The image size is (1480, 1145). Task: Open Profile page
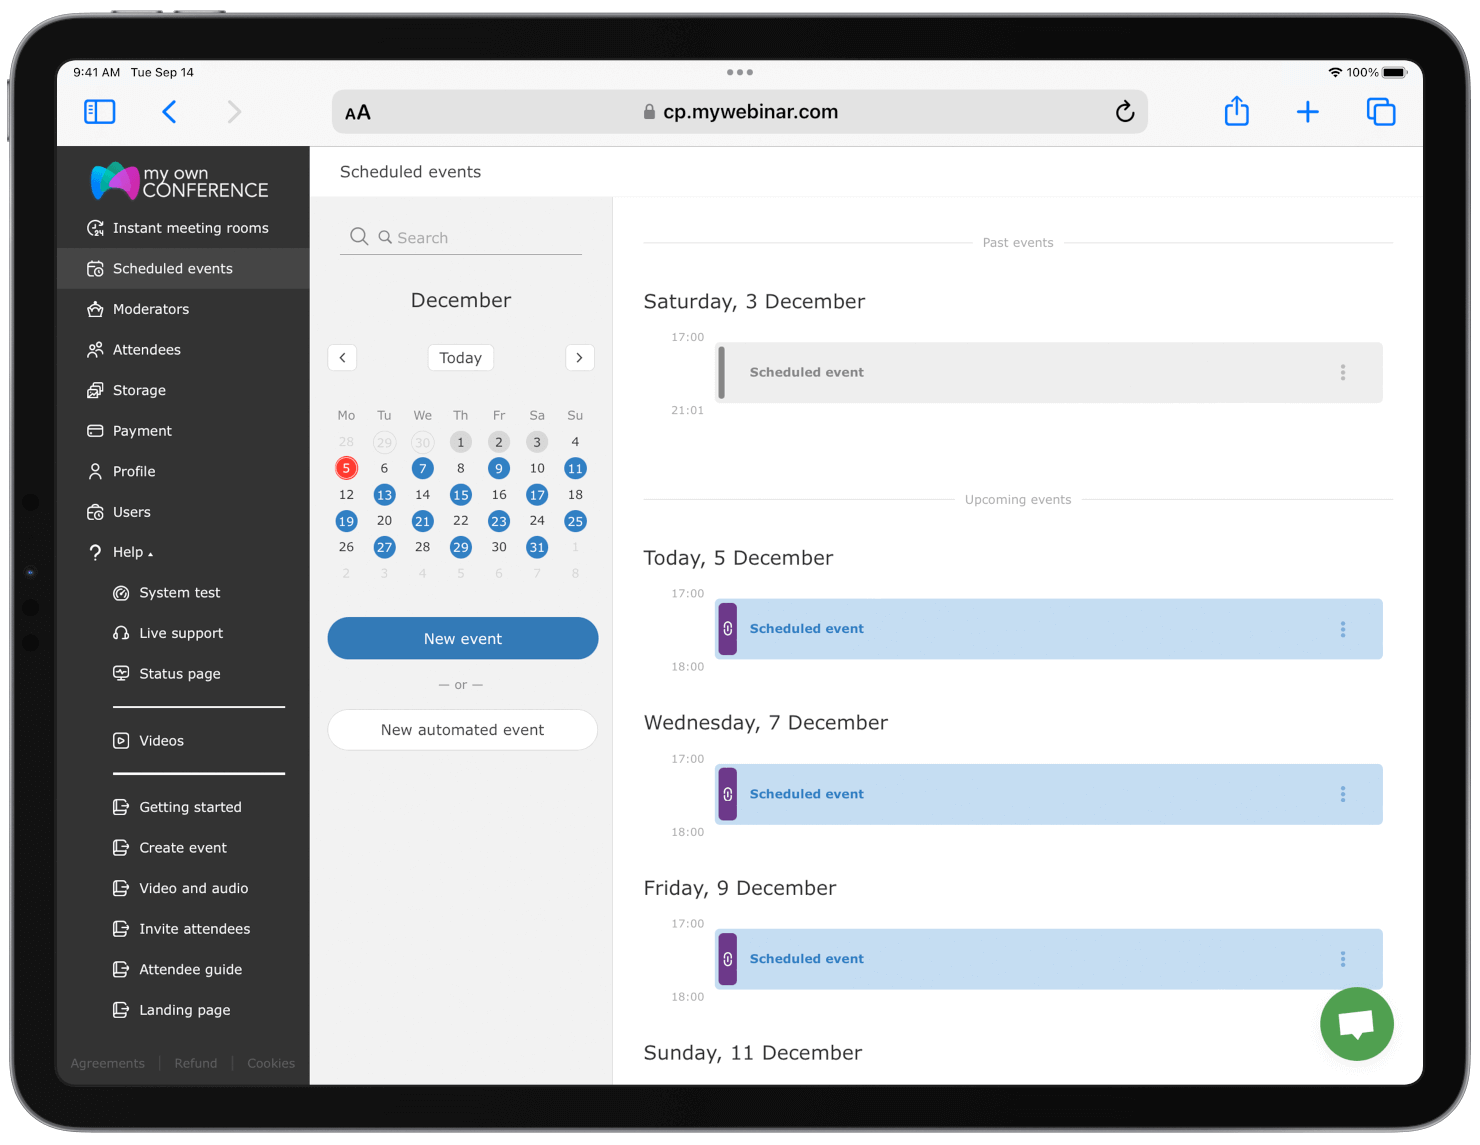click(183, 471)
